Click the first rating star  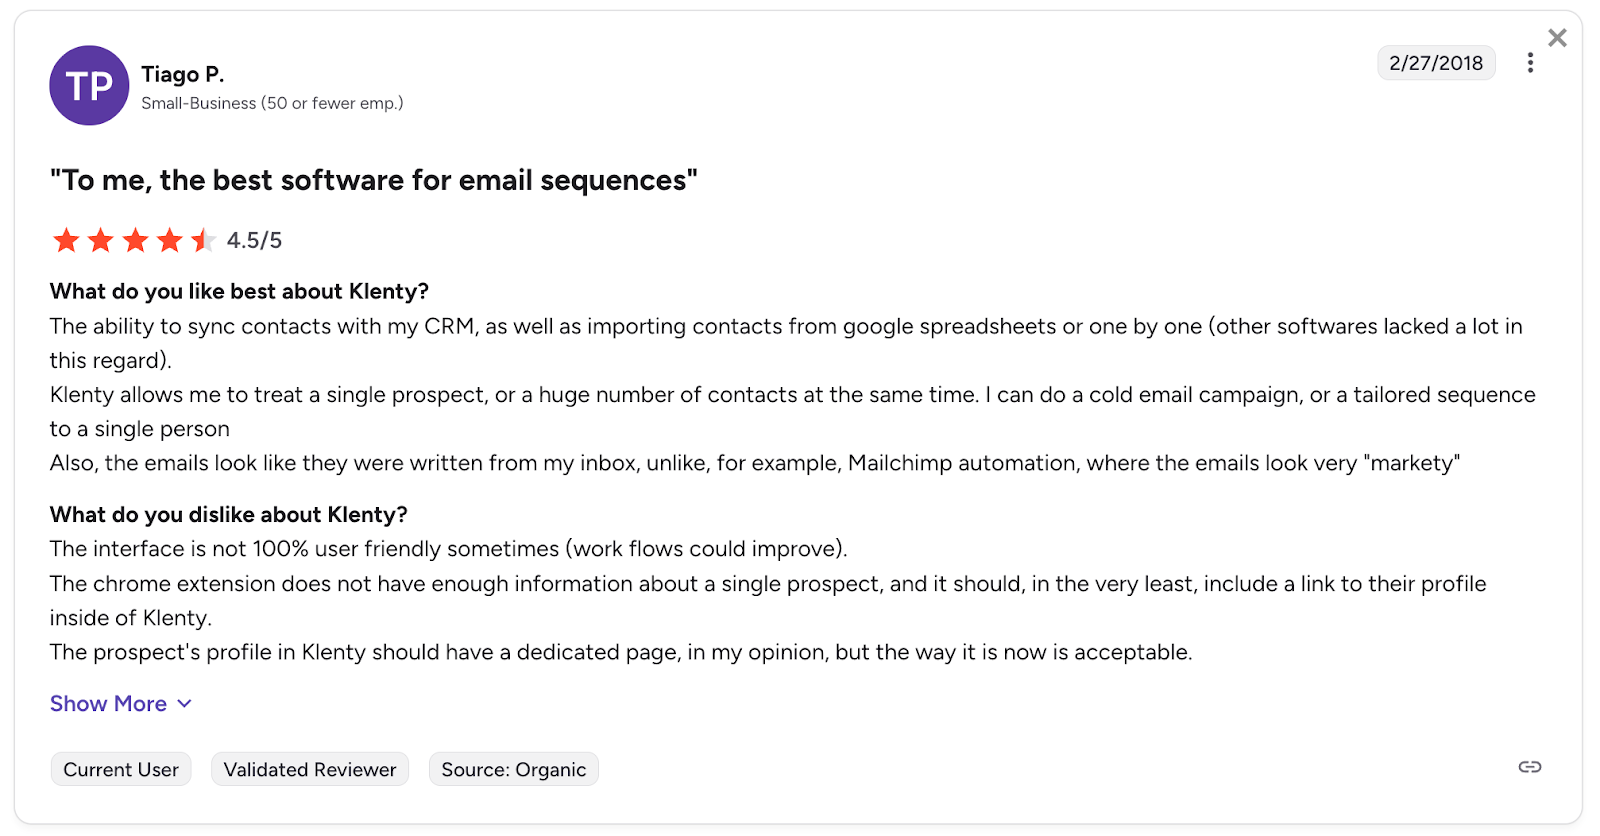pos(67,240)
